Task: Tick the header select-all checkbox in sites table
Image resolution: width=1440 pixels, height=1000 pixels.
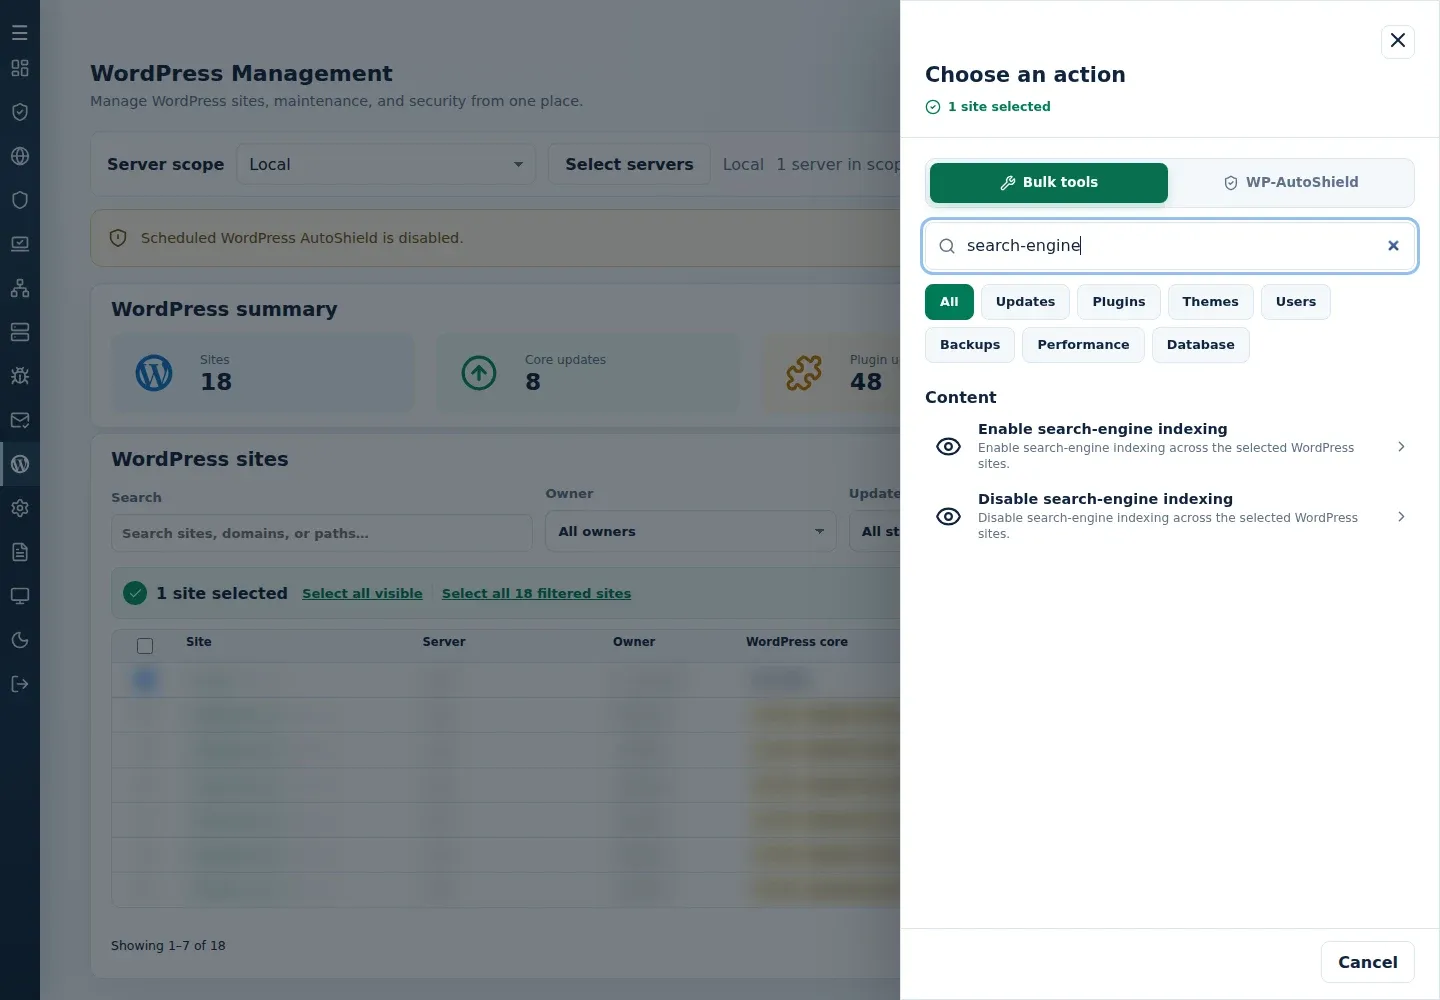Action: [145, 646]
